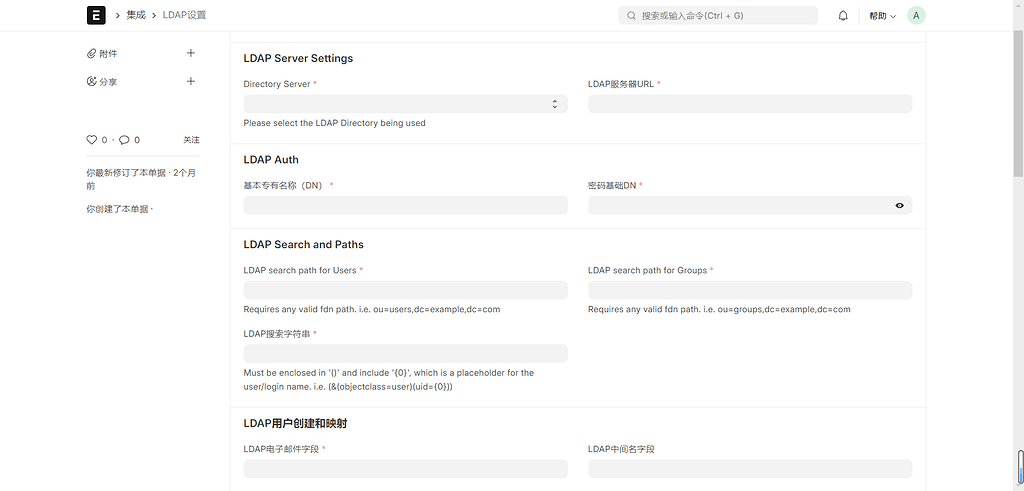The height and width of the screenshot is (491, 1024).
Task: Focus LDAP search path for Users field
Action: click(406, 290)
